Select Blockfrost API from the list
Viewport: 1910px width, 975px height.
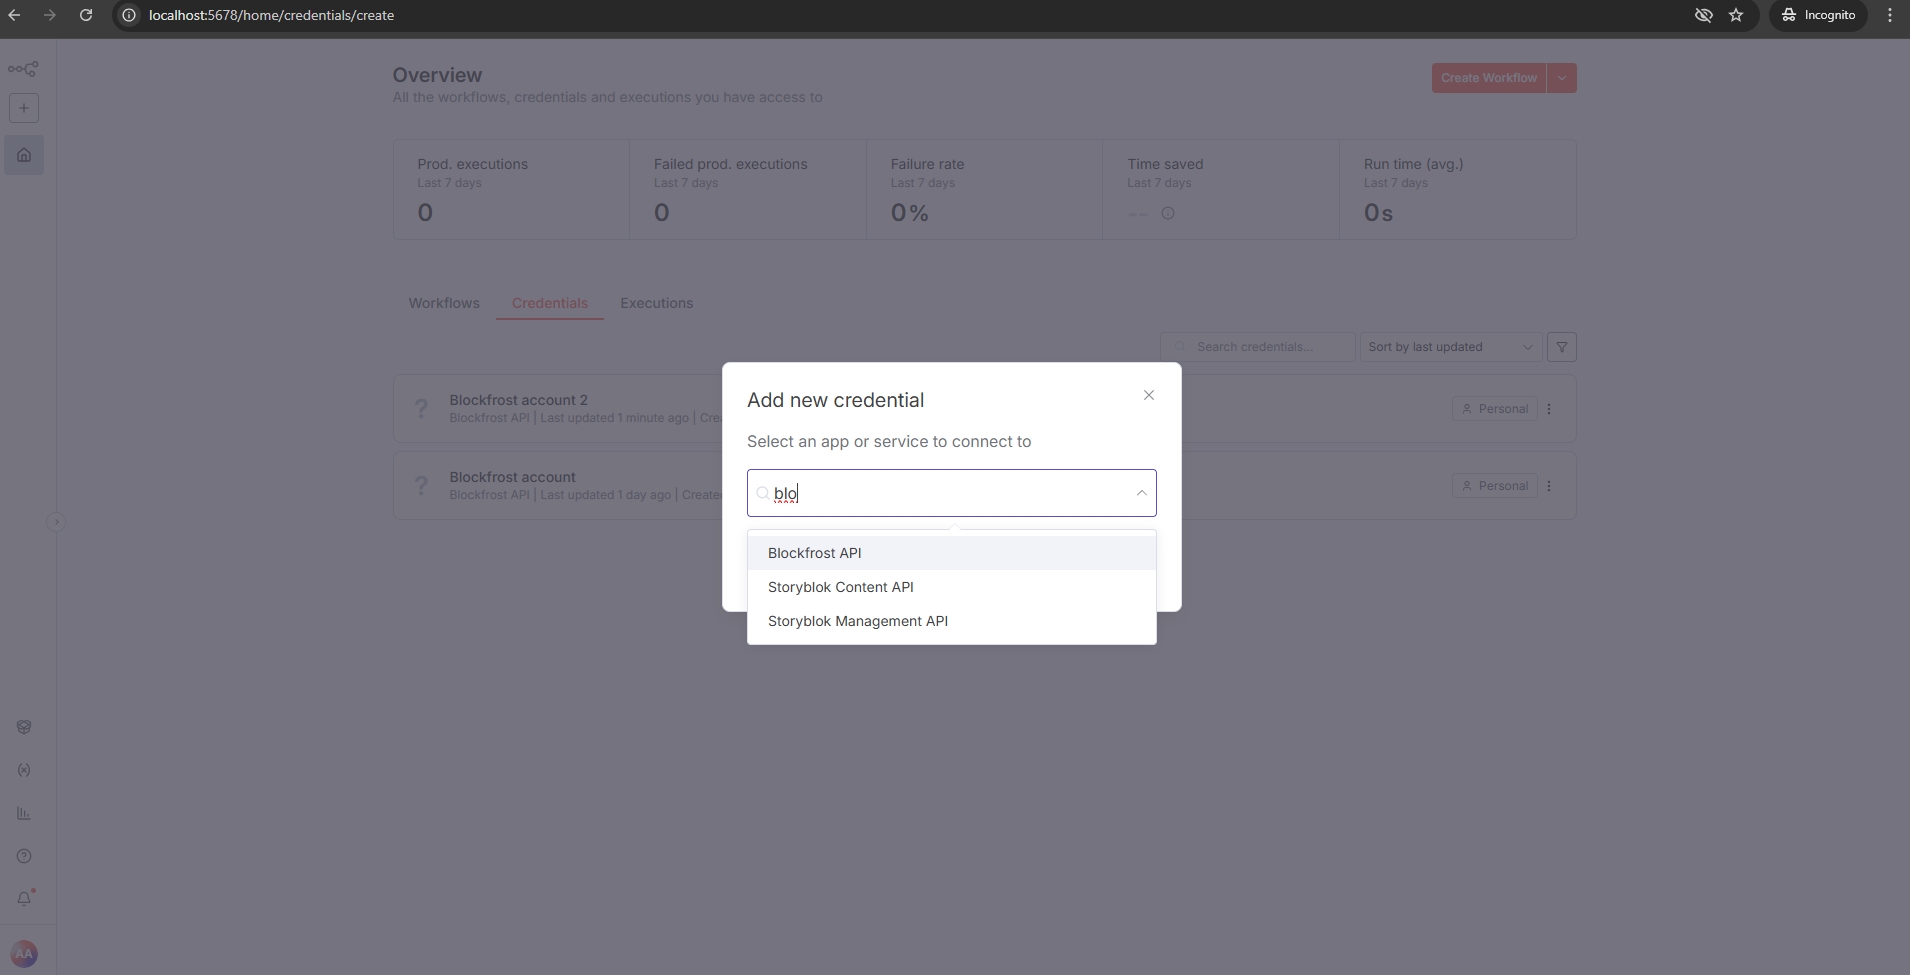tap(952, 553)
